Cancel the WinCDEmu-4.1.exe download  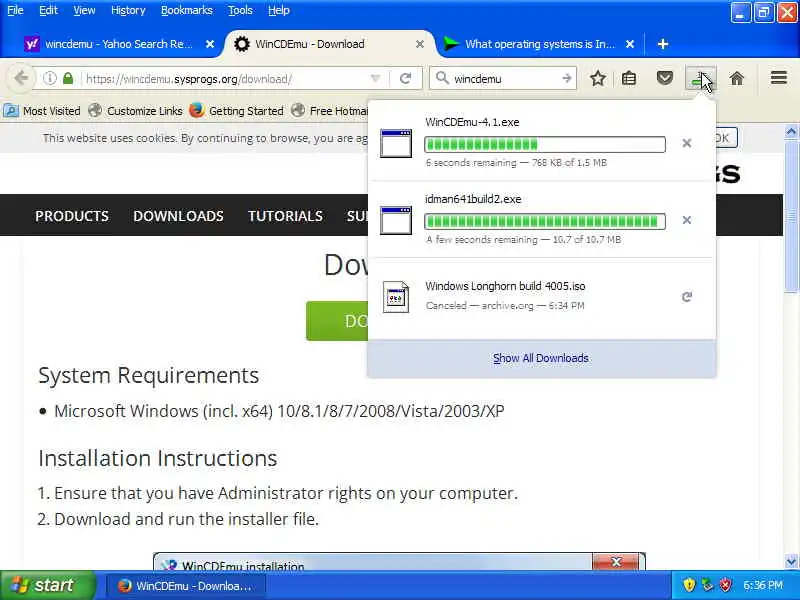687,143
